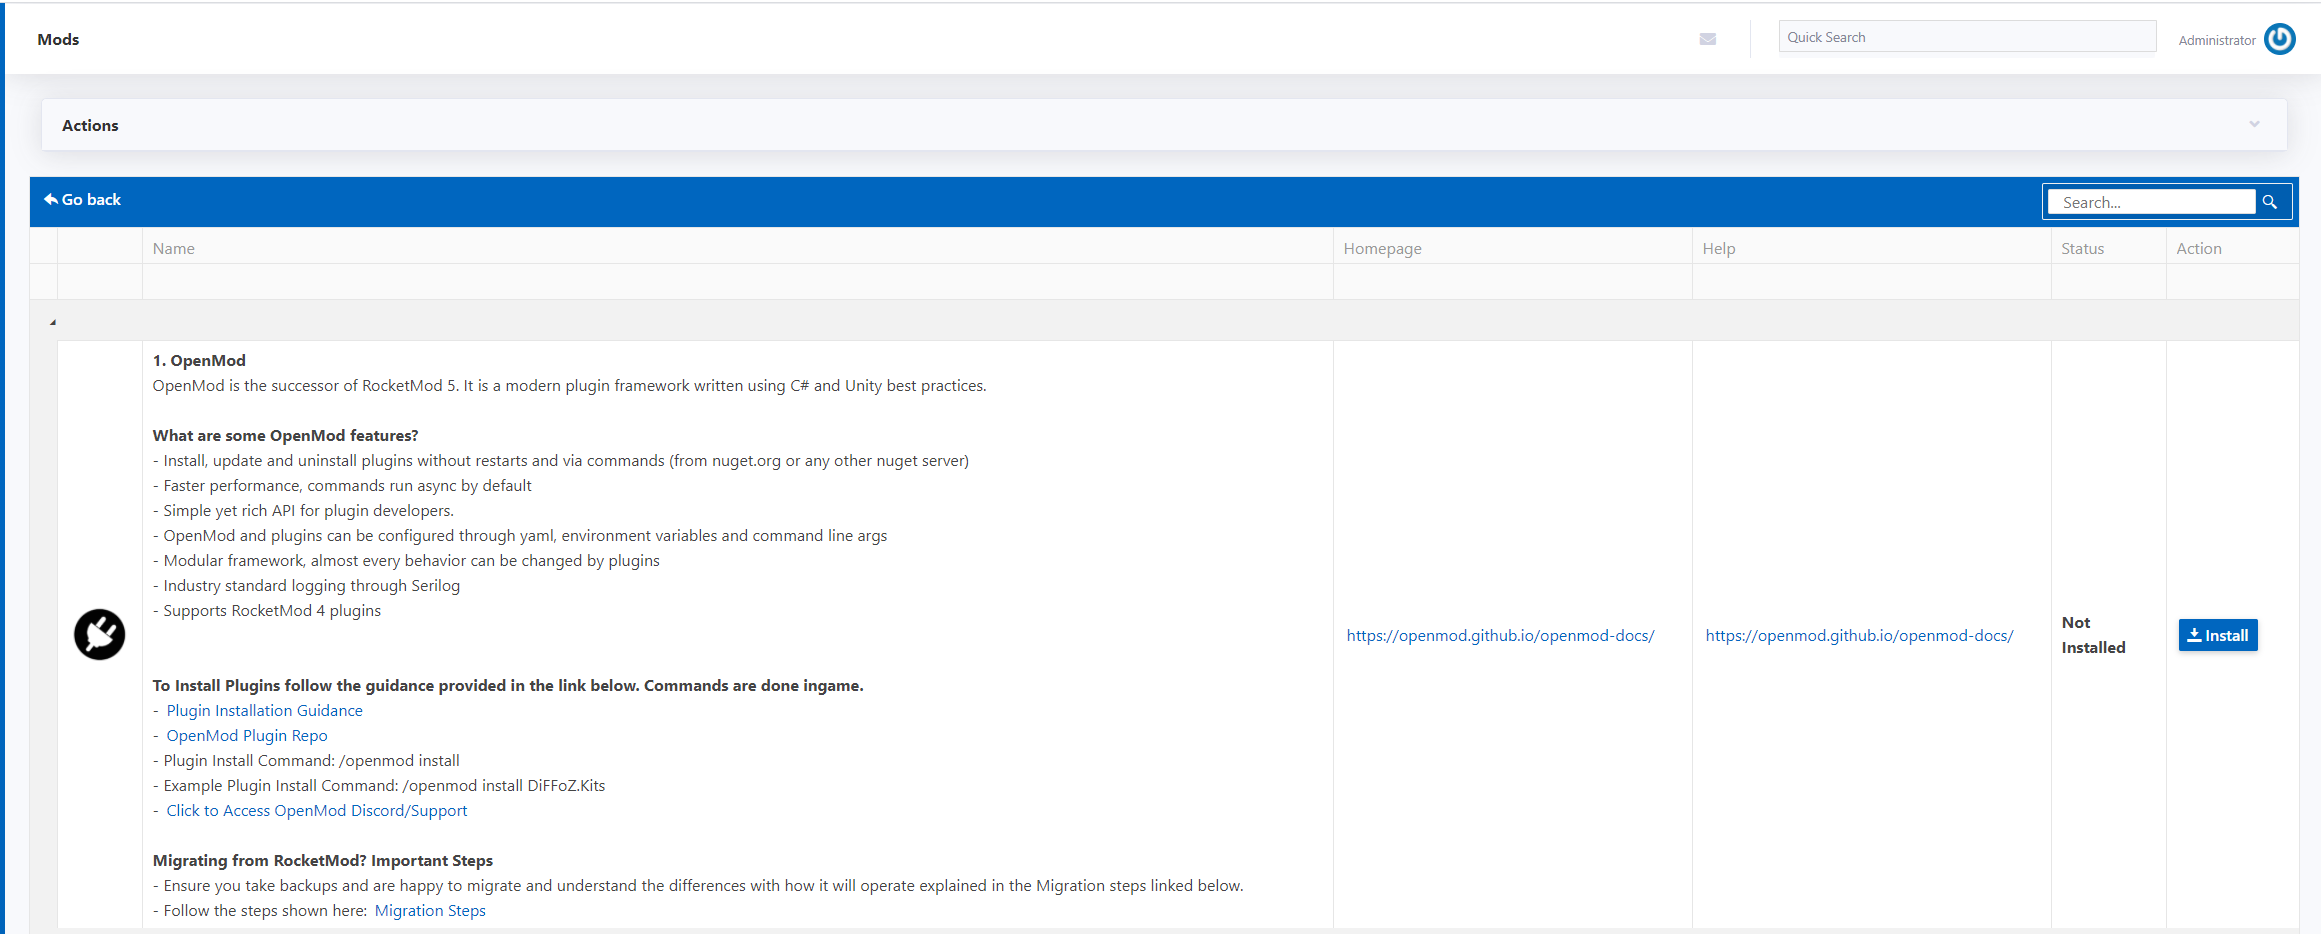Open the Migration Steps link
2321x934 pixels.
click(430, 910)
